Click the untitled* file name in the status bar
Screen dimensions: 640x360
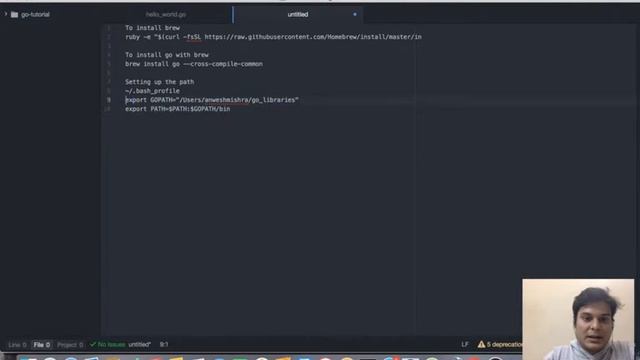pos(140,345)
